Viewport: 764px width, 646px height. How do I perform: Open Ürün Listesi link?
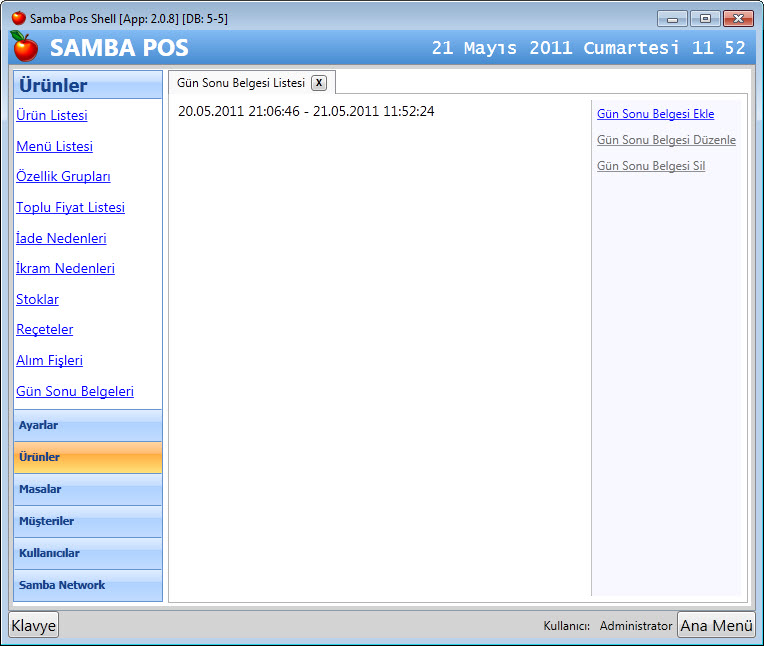coord(52,116)
